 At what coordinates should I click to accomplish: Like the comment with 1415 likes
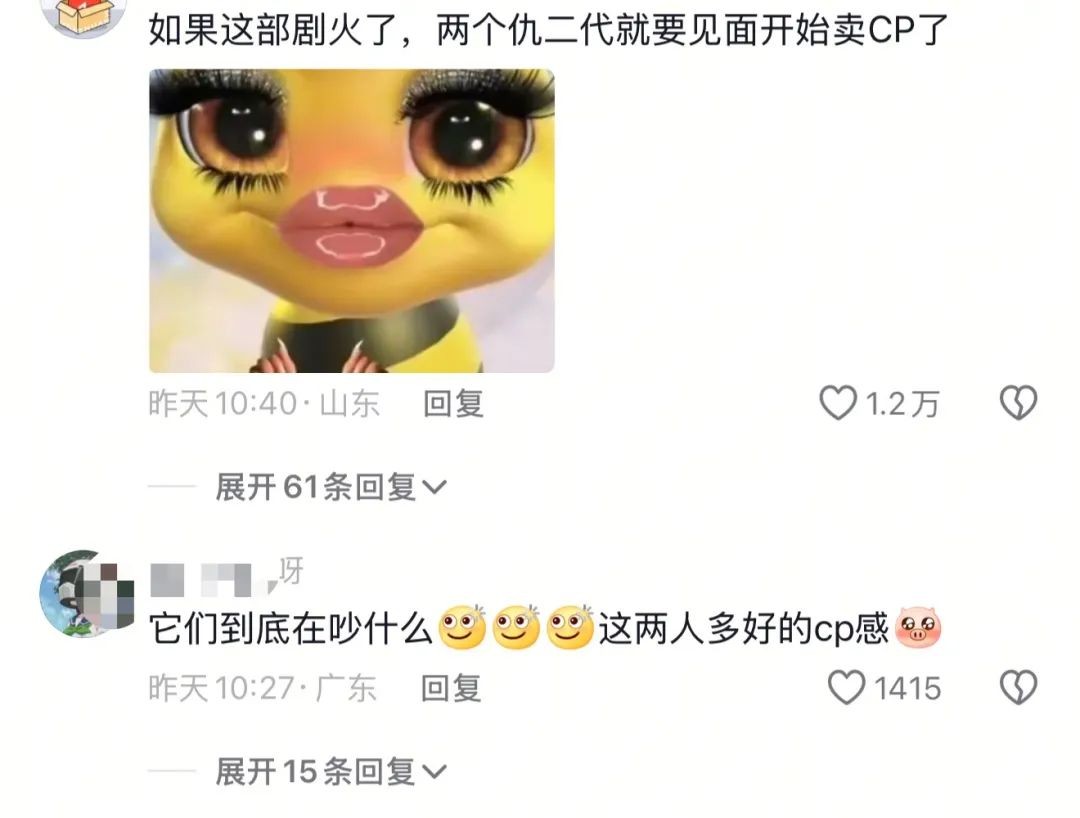pos(846,687)
